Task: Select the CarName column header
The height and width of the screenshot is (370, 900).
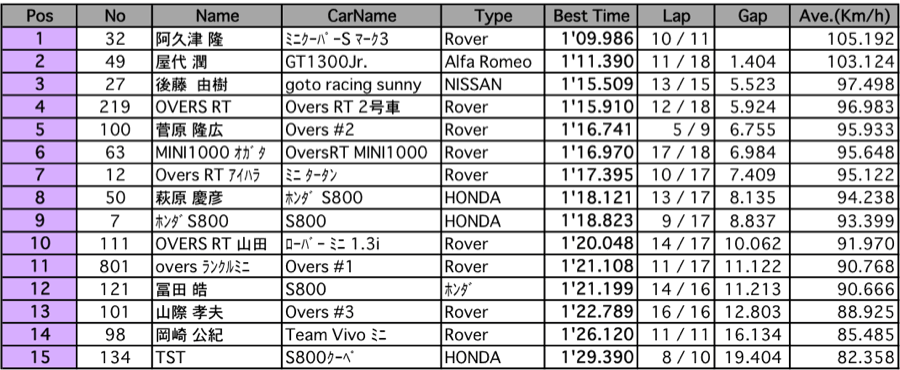Action: tap(362, 15)
